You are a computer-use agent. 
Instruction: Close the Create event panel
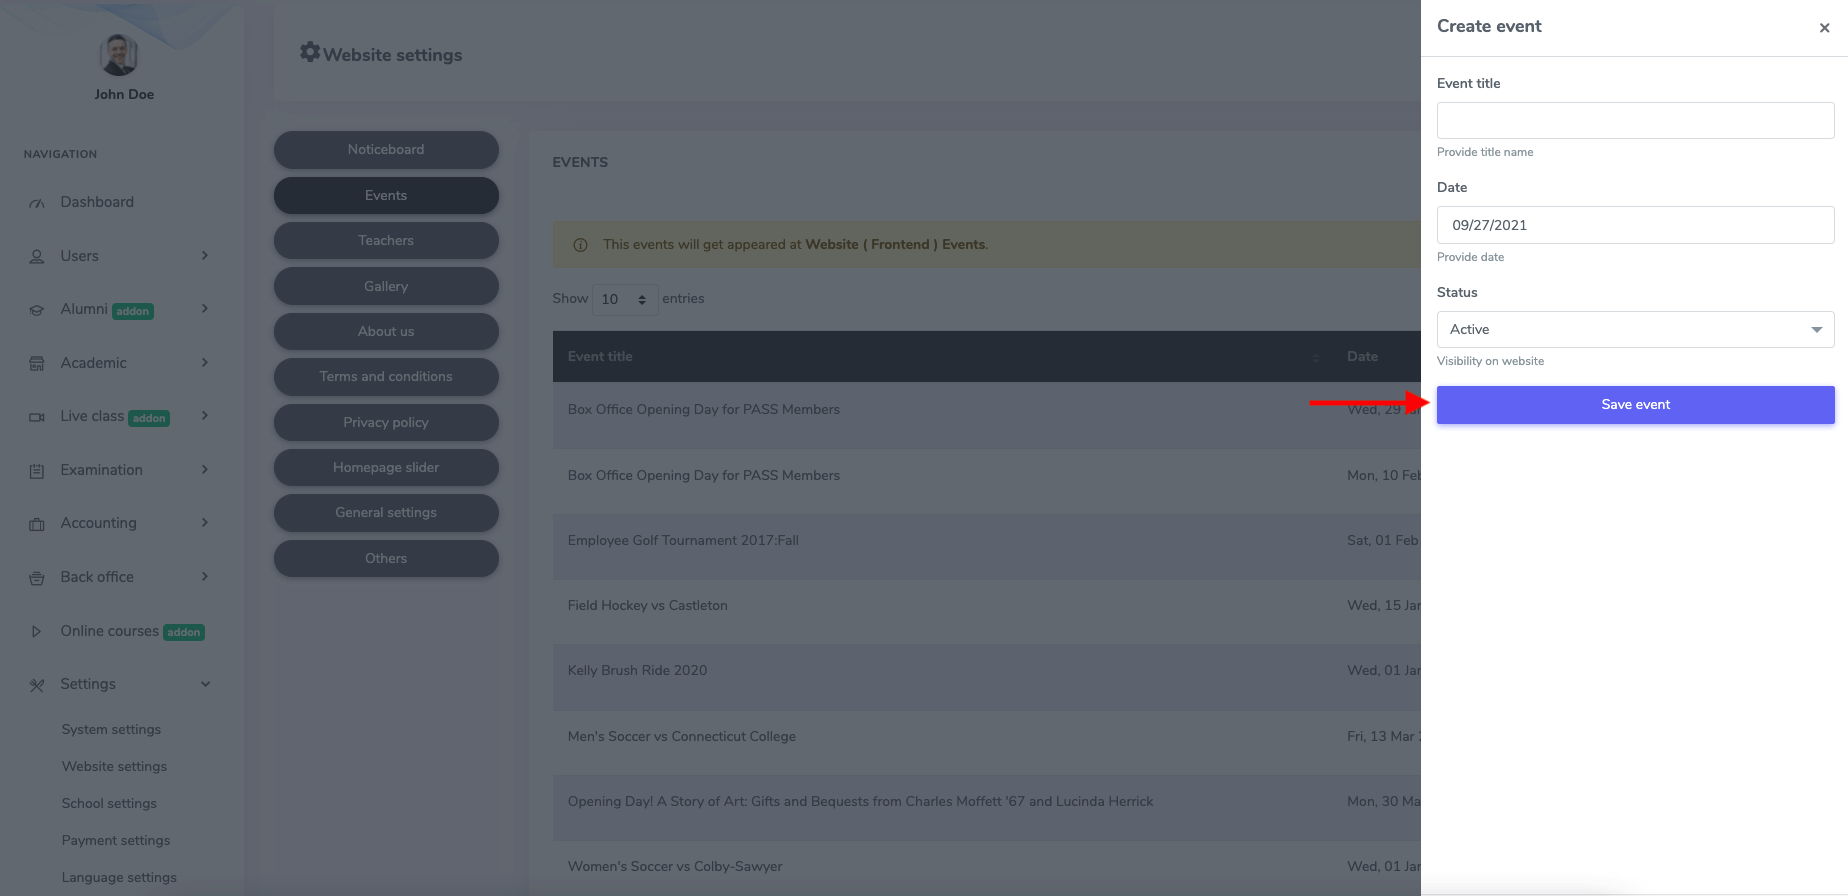tap(1824, 28)
